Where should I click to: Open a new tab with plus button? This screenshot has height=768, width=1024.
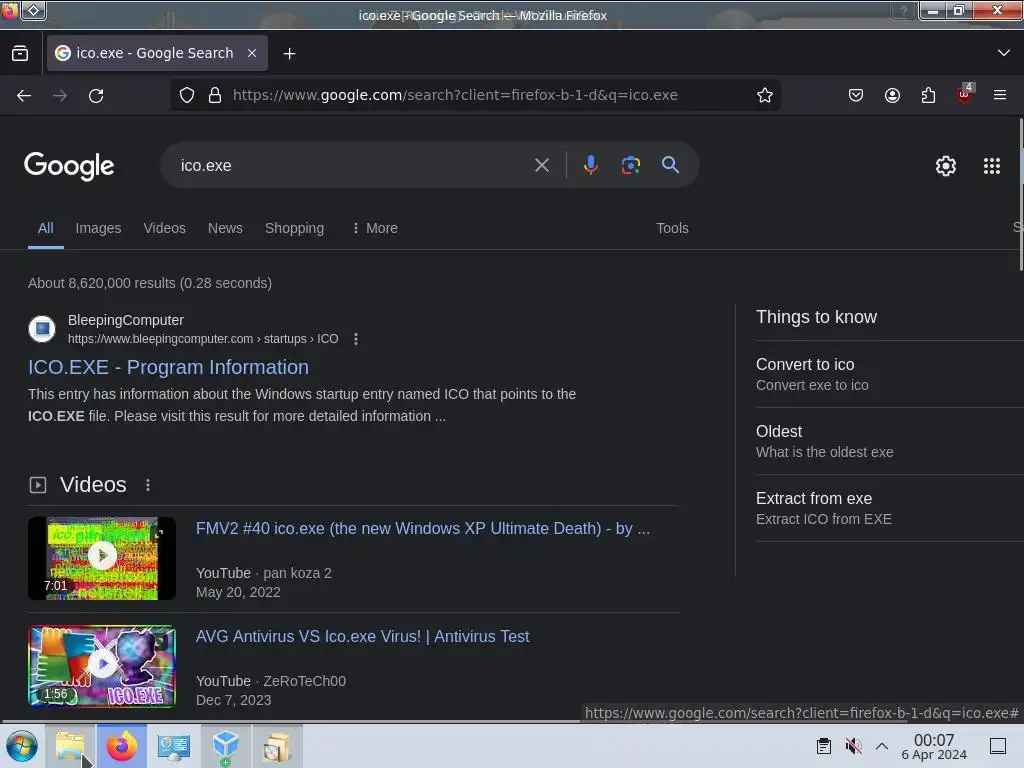[x=289, y=54]
